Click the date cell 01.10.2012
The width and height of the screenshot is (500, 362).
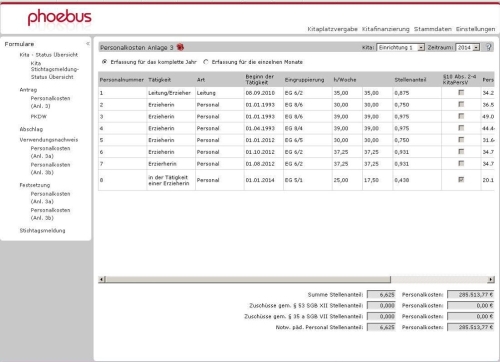pyautogui.click(x=264, y=152)
